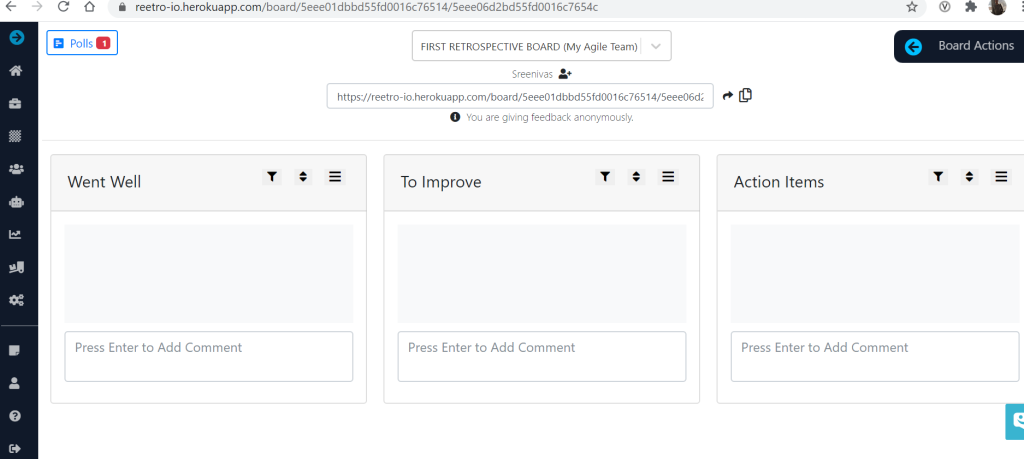This screenshot has width=1024, height=459.
Task: Click the add user icon beside Sreenivas
Action: [x=565, y=74]
